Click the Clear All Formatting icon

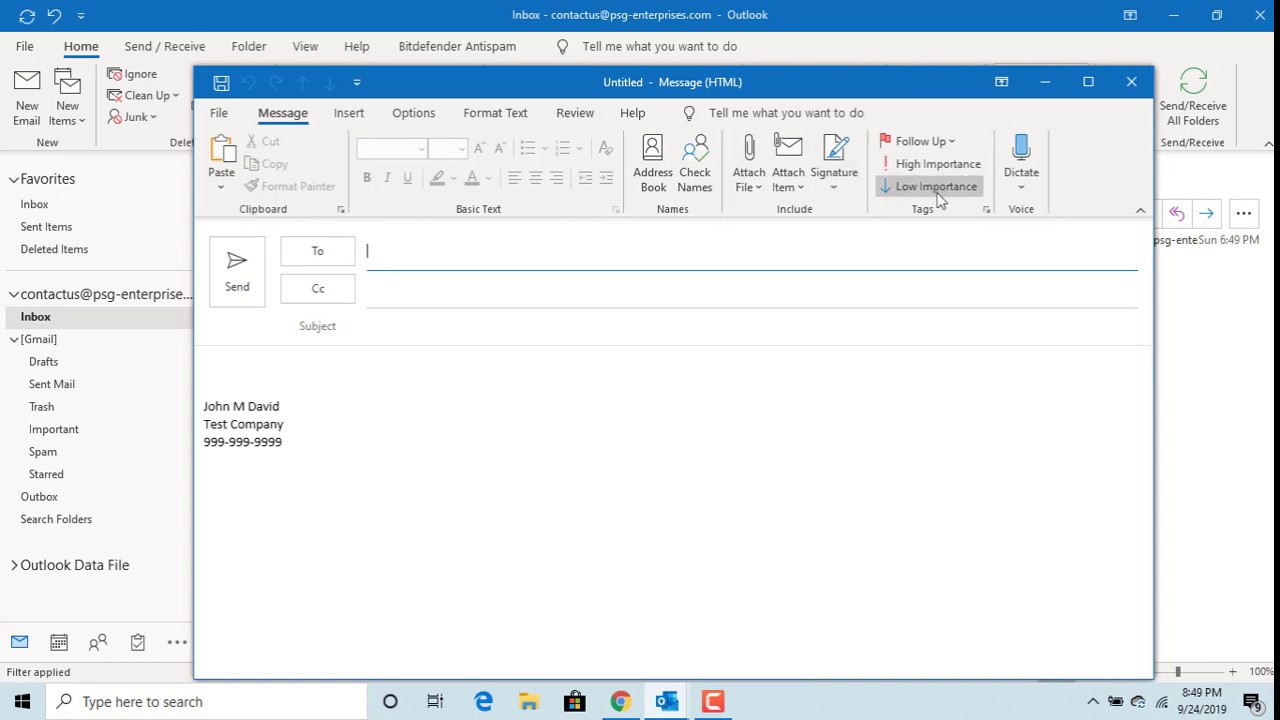(606, 148)
